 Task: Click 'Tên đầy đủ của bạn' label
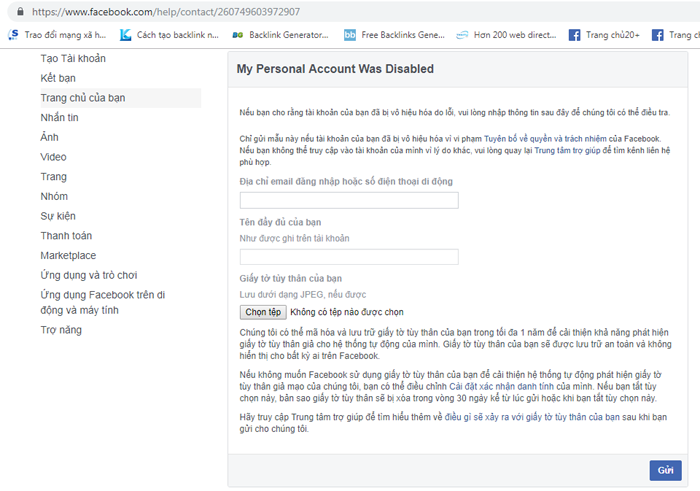point(280,222)
